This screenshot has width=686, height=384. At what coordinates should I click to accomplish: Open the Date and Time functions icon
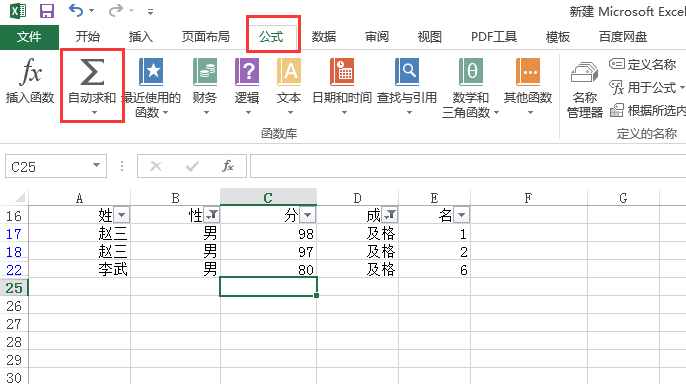point(342,72)
